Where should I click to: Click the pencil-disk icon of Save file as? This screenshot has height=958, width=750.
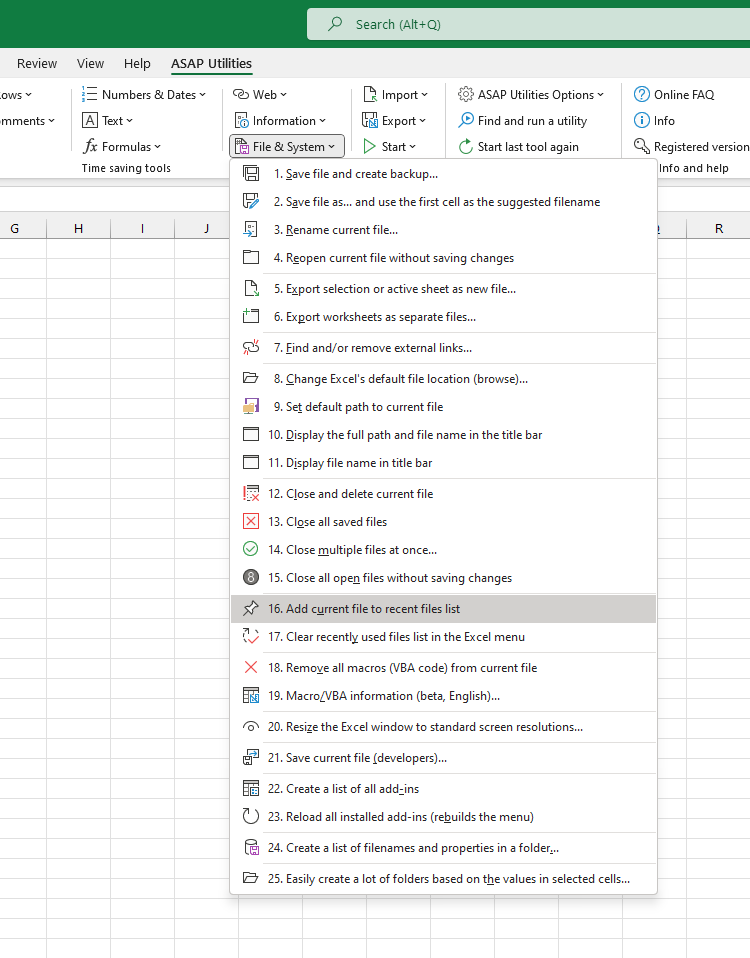tap(250, 202)
